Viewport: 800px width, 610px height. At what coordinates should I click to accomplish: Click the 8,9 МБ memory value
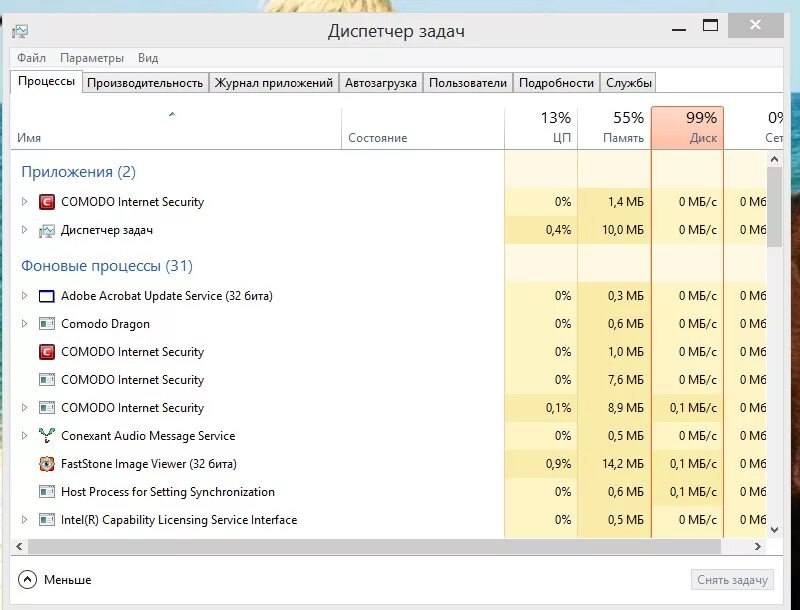point(626,408)
